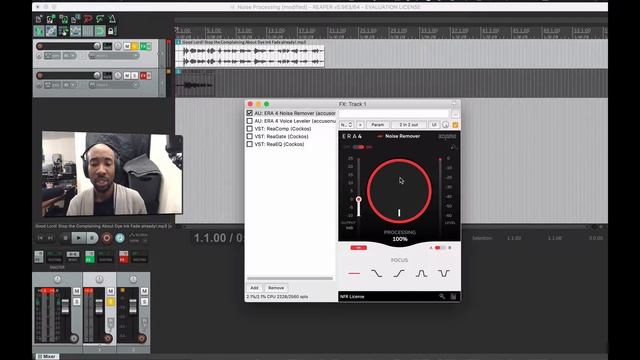Select low-cut Focus curve
Image resolution: width=640 pixels, height=360 pixels.
click(399, 273)
